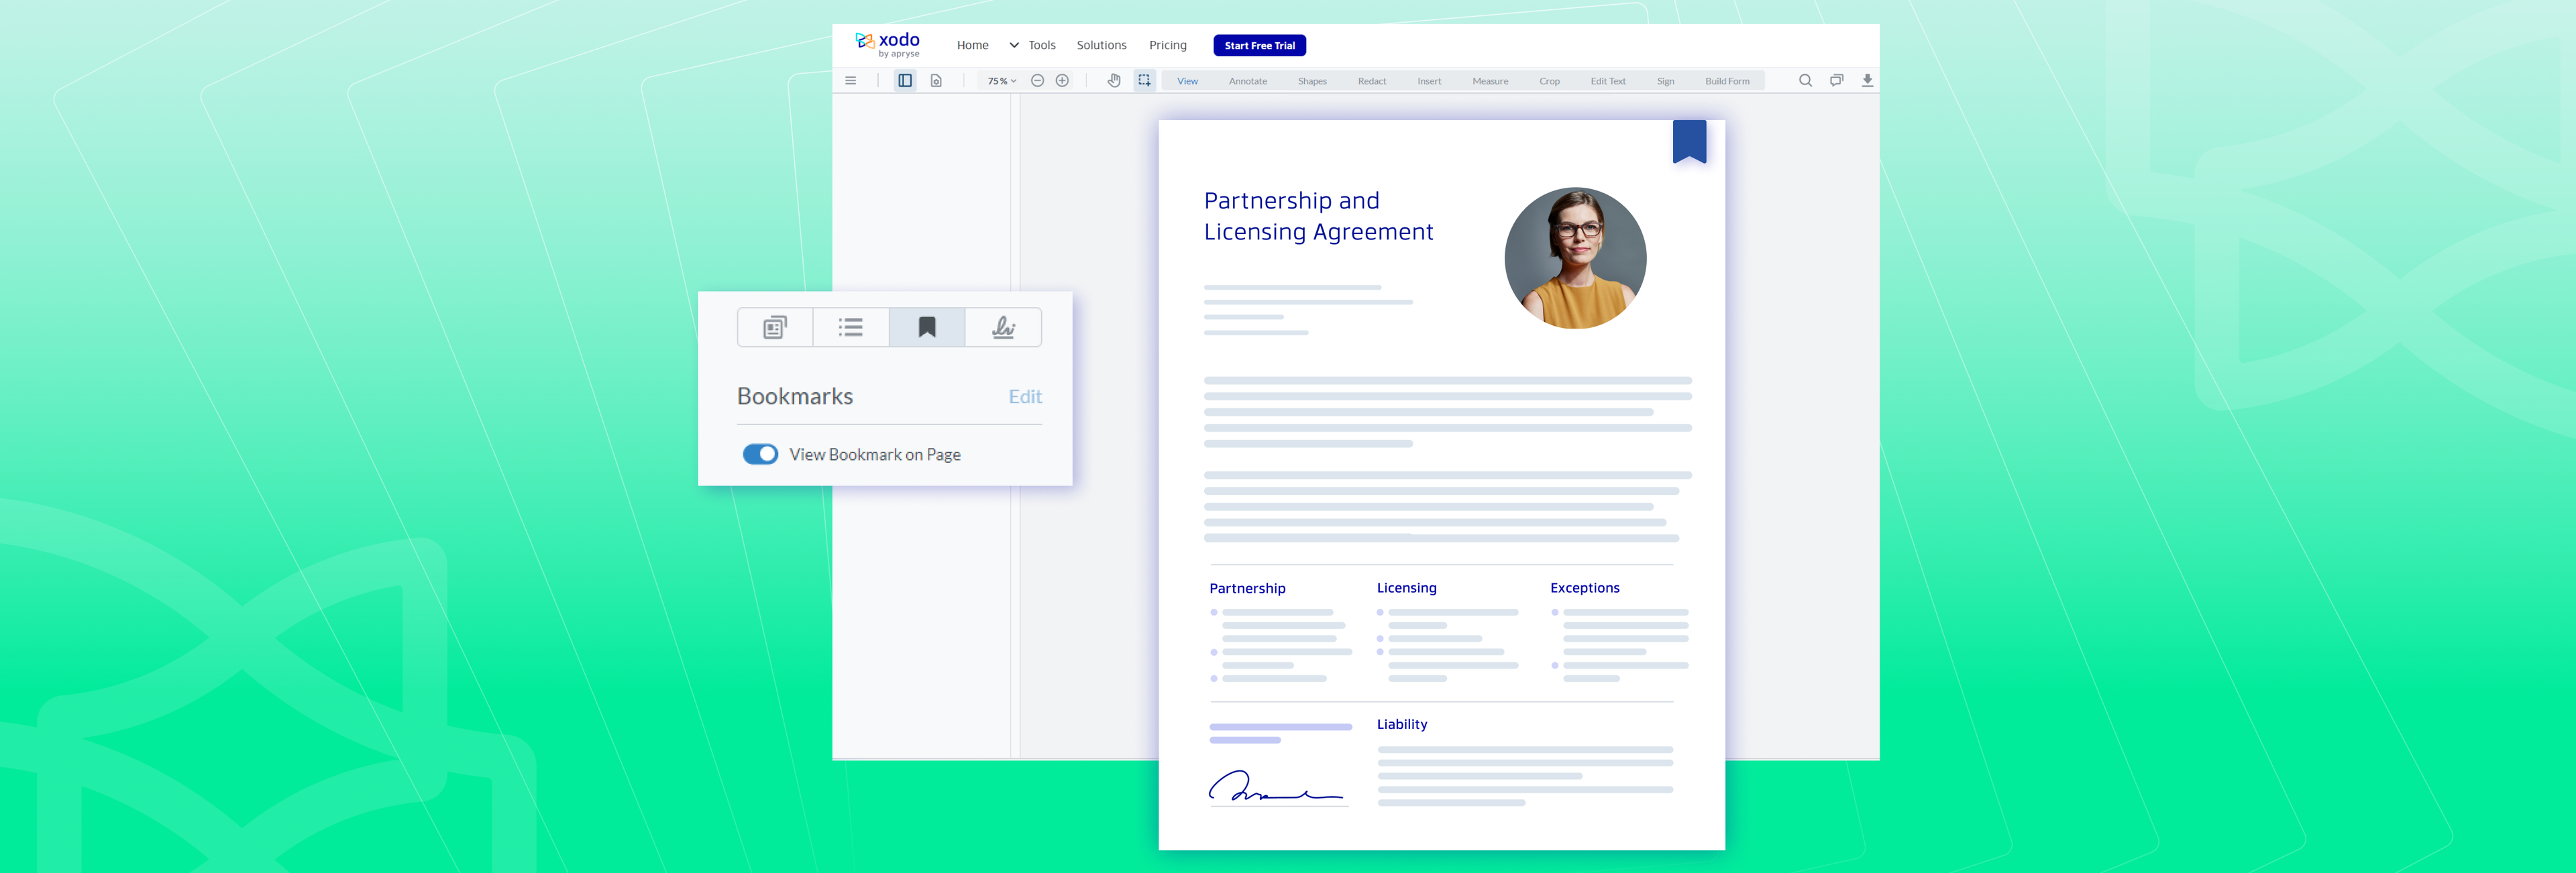Open the Bookmarks panel tab icon
The height and width of the screenshot is (873, 2576).
click(x=927, y=327)
